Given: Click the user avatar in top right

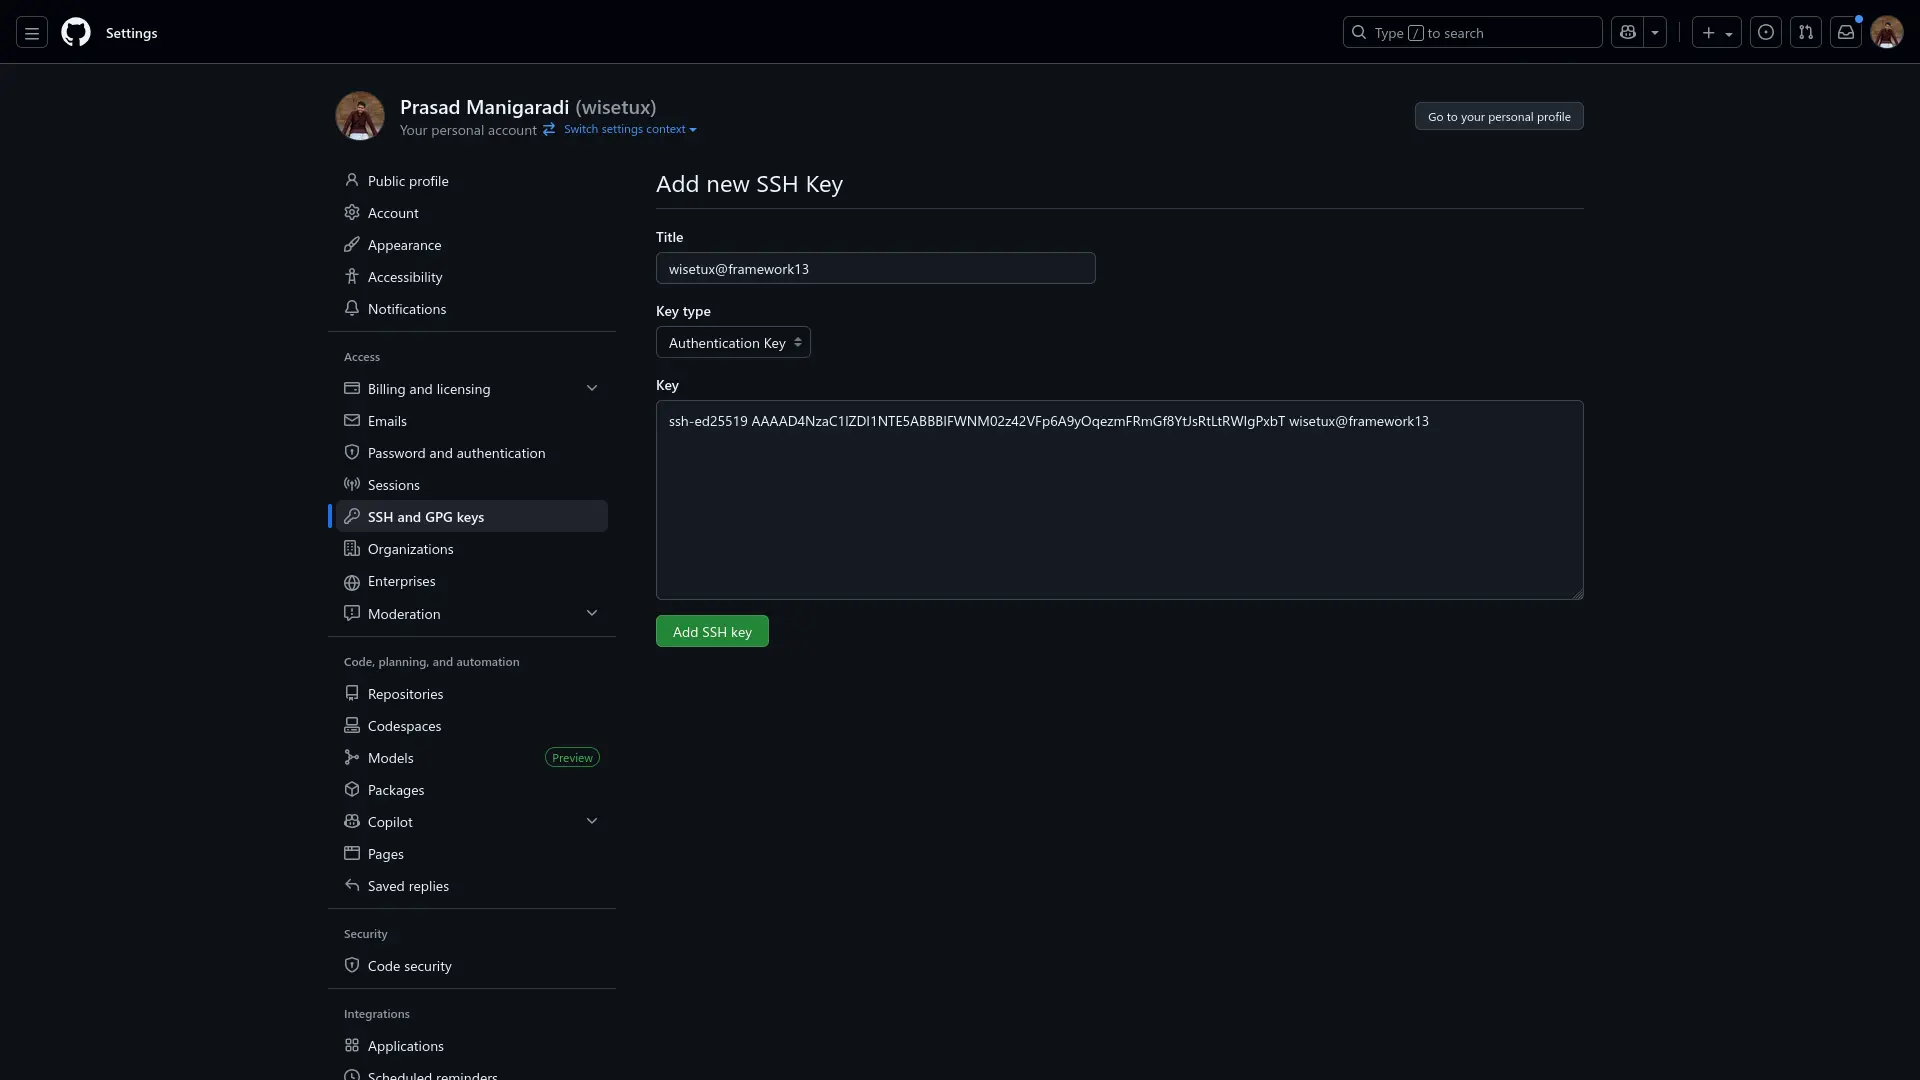Looking at the screenshot, I should 1886,33.
